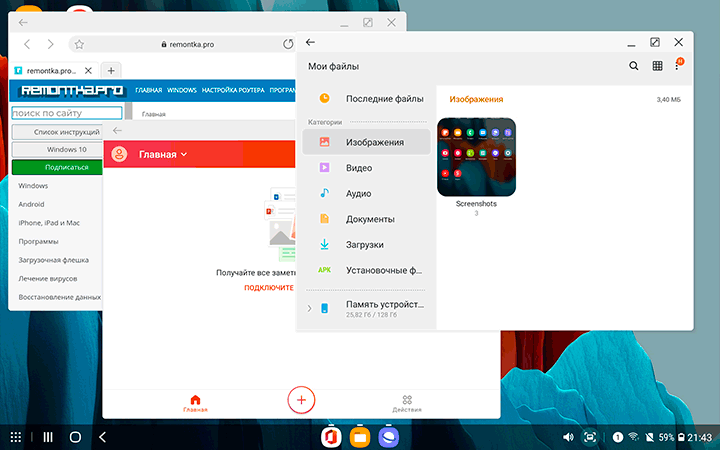Viewport: 720px width, 450px height.
Task: Open the Загрузочная флешка link
Action: click(53, 260)
